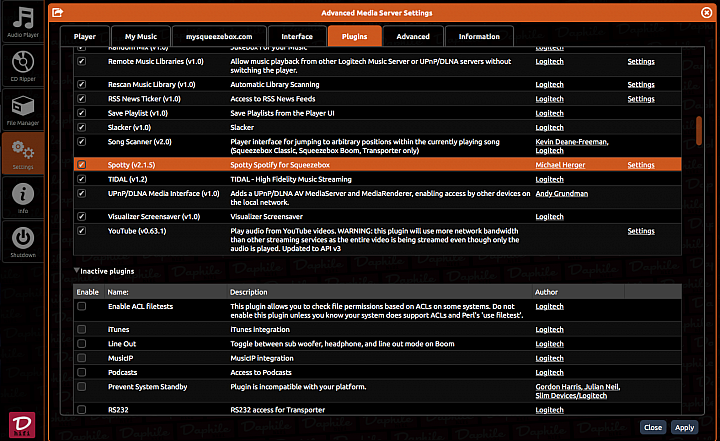Open the Settings gears sidebar icon
This screenshot has height=441, width=720.
[23, 153]
